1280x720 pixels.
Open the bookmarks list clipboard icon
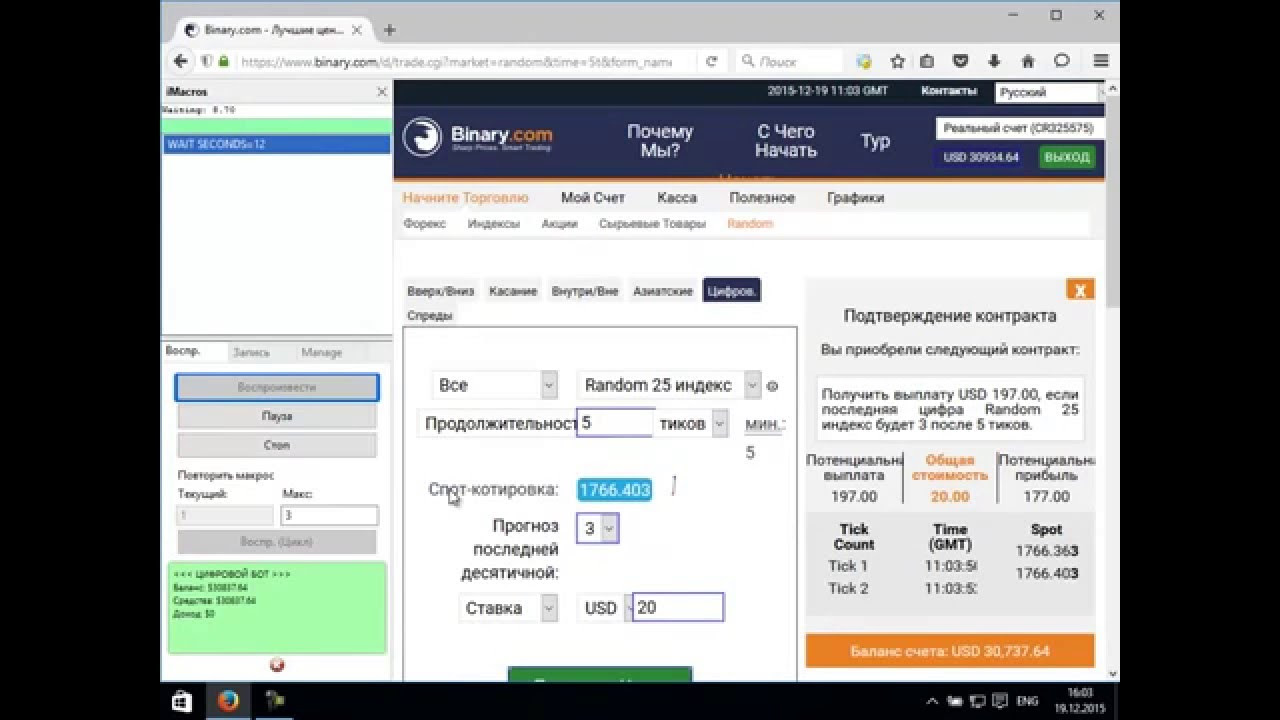pos(927,61)
